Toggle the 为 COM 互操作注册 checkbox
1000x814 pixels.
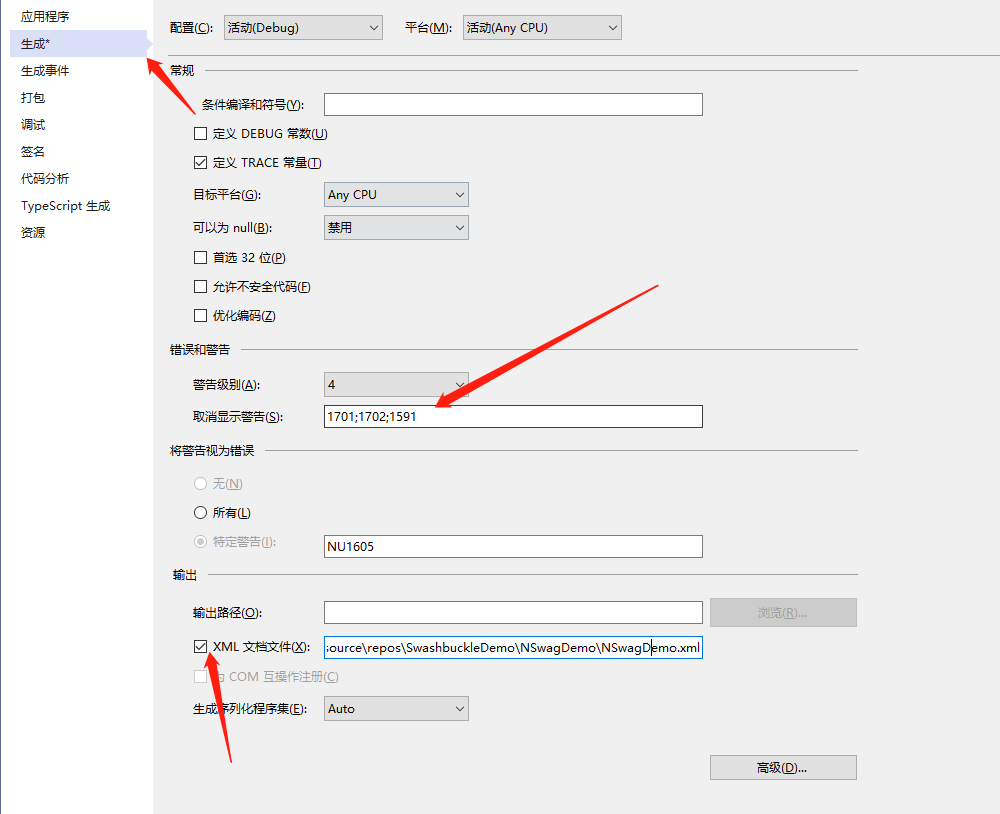200,676
